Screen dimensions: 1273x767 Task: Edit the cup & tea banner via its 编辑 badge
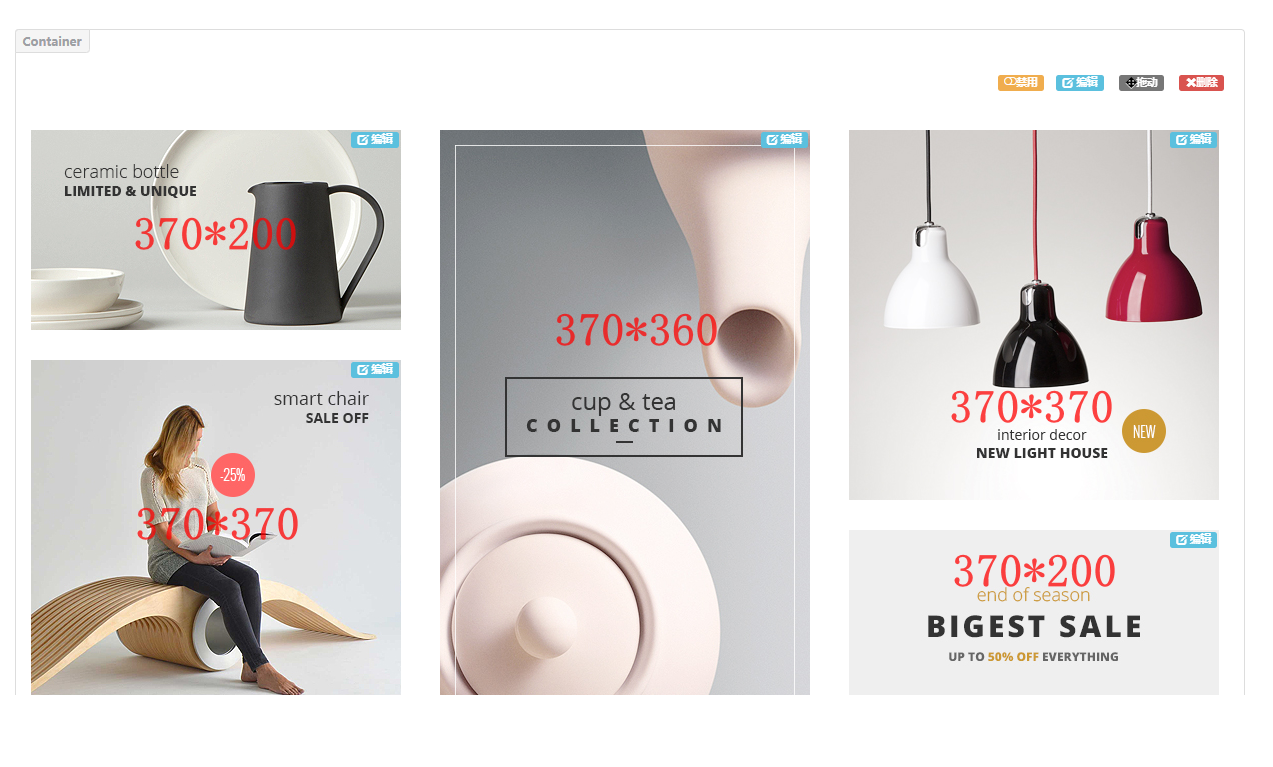click(784, 140)
